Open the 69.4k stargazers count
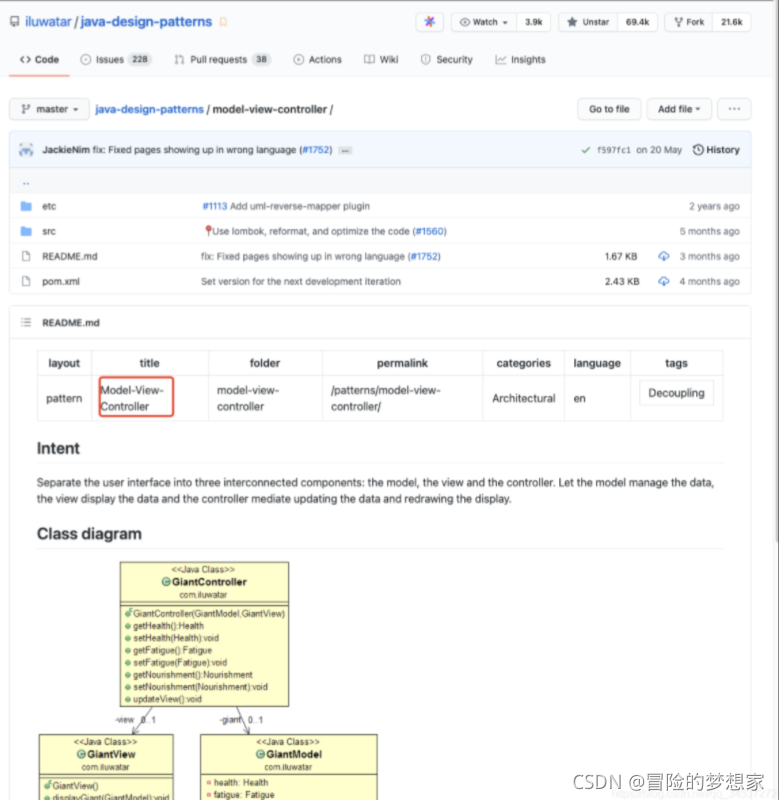Screen dimensions: 779x800 coord(637,22)
